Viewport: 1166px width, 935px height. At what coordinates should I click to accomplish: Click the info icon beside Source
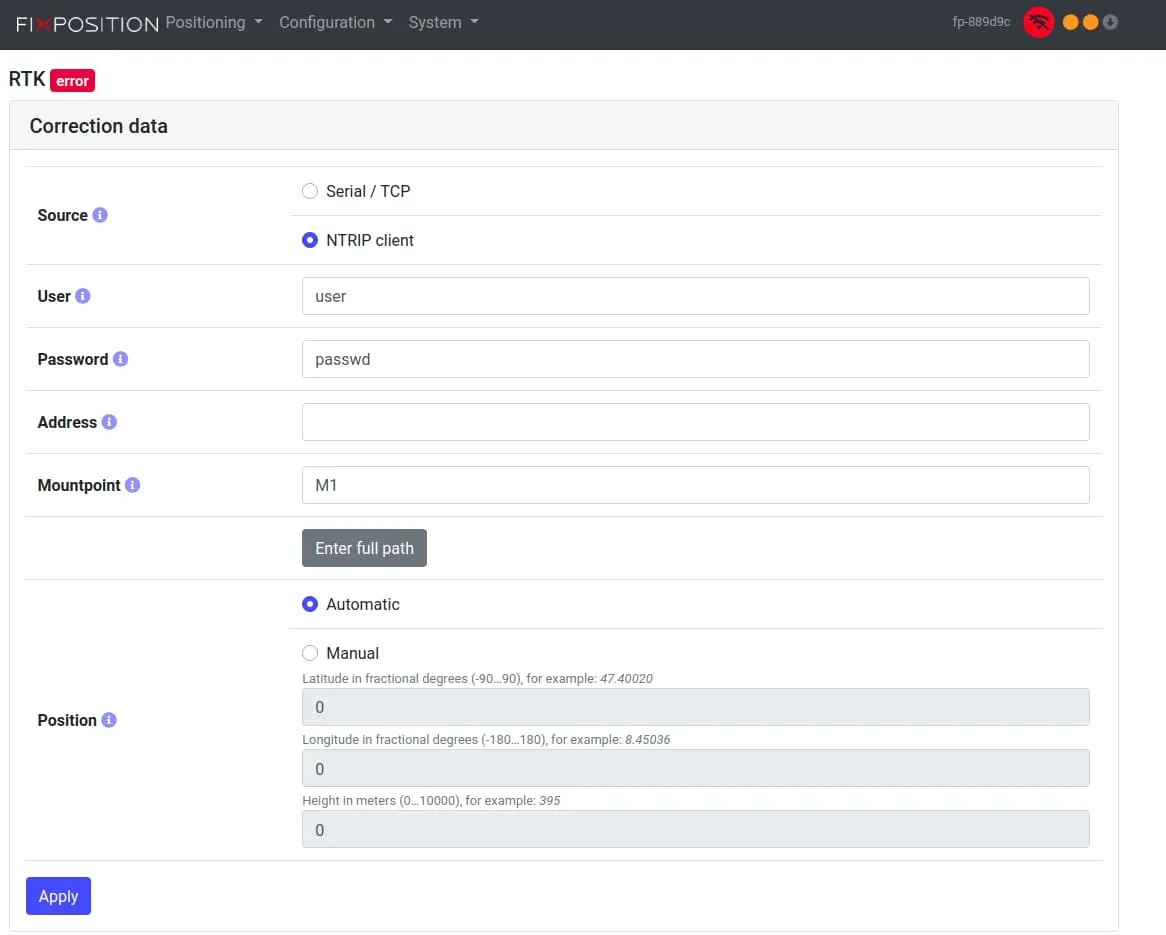(100, 215)
